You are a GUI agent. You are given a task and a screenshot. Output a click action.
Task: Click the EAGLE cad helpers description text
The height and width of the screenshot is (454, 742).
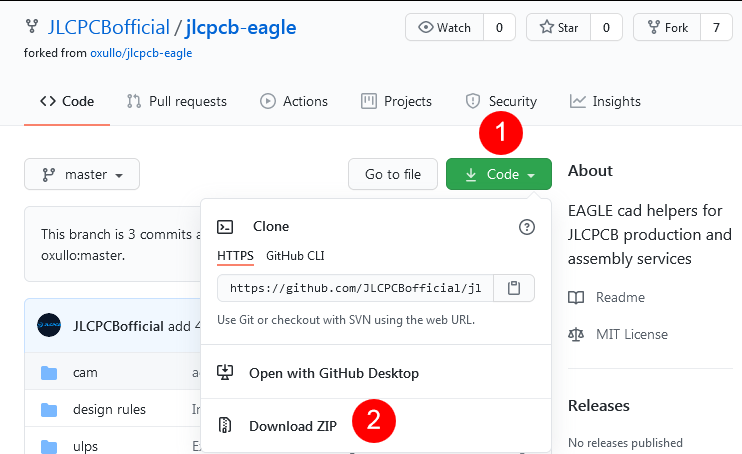click(650, 234)
